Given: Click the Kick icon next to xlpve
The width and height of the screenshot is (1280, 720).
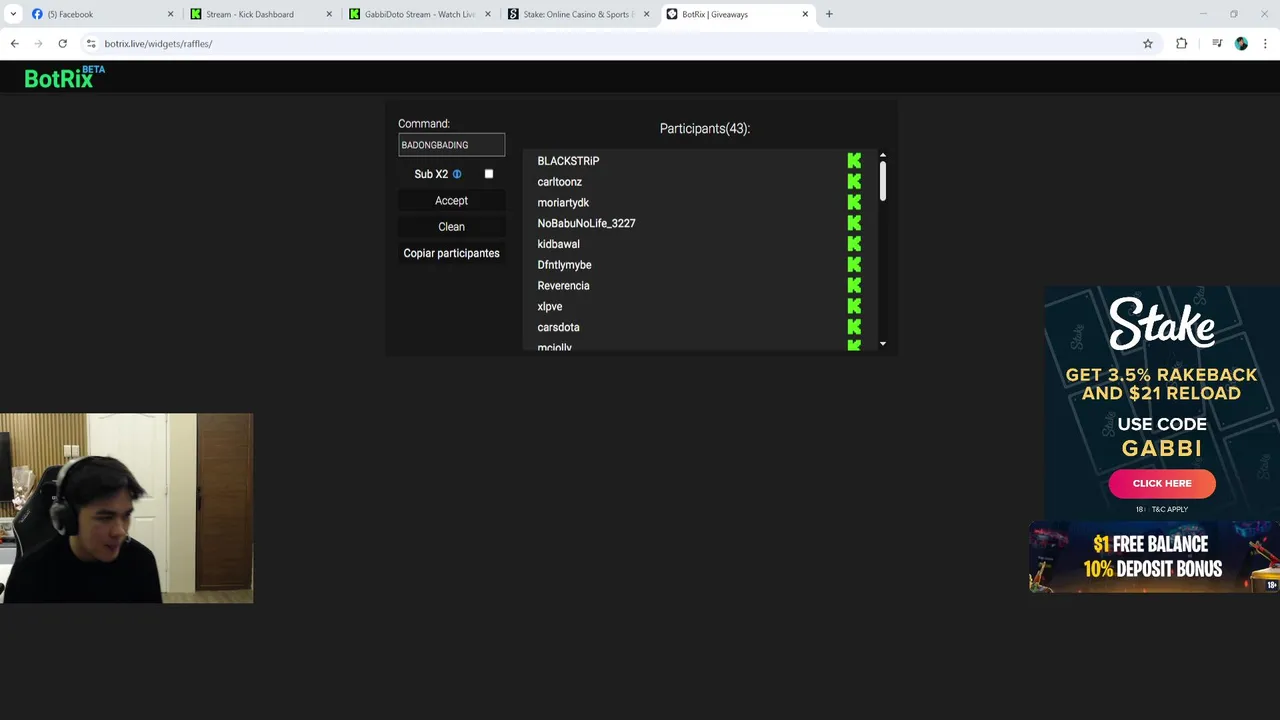Looking at the screenshot, I should point(854,306).
